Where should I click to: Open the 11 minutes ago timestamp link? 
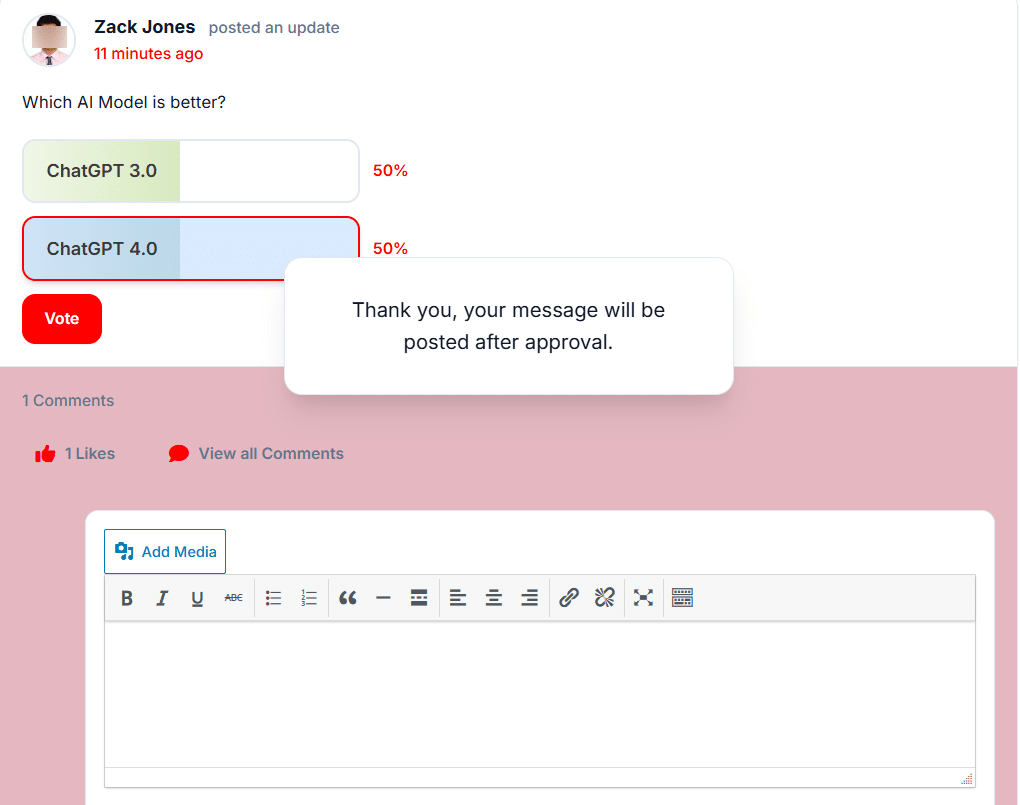point(148,53)
